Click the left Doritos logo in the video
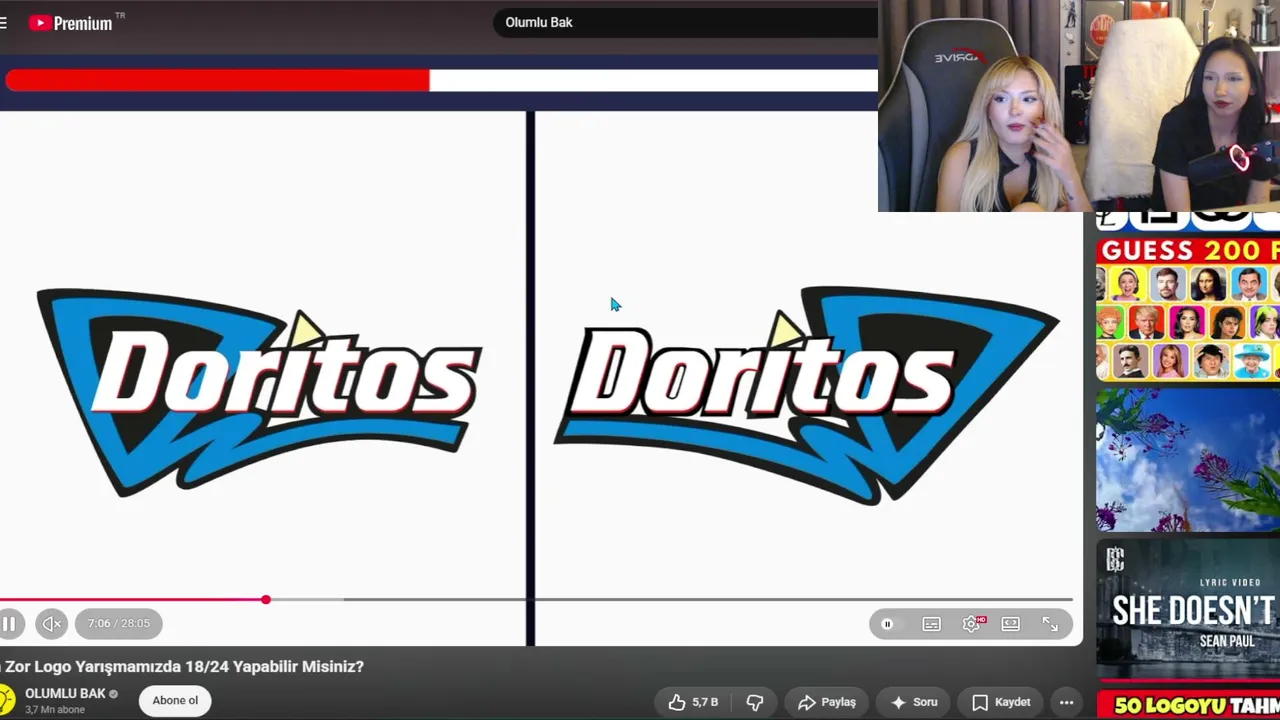 (260, 391)
